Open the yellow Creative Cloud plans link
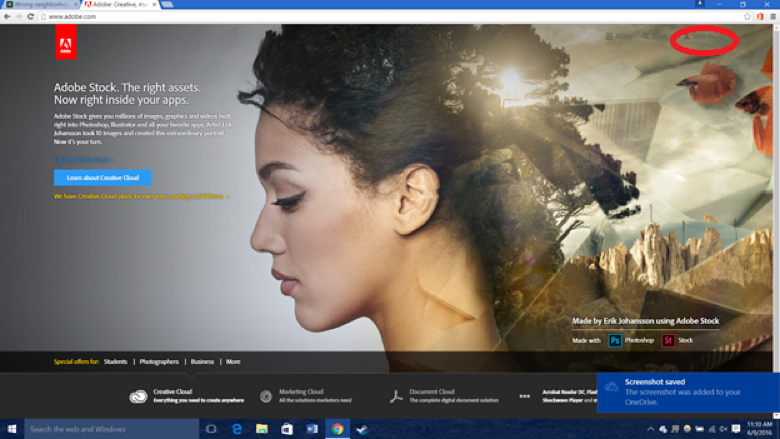780x439 pixels. [x=141, y=196]
